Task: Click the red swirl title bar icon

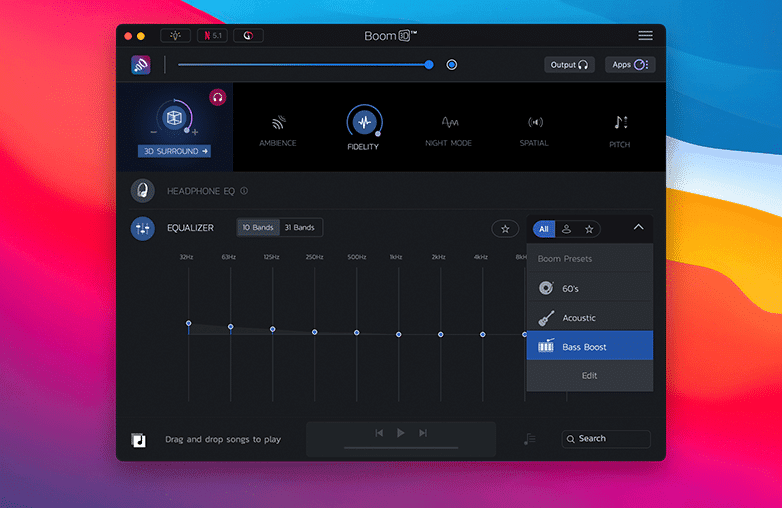Action: pos(248,36)
